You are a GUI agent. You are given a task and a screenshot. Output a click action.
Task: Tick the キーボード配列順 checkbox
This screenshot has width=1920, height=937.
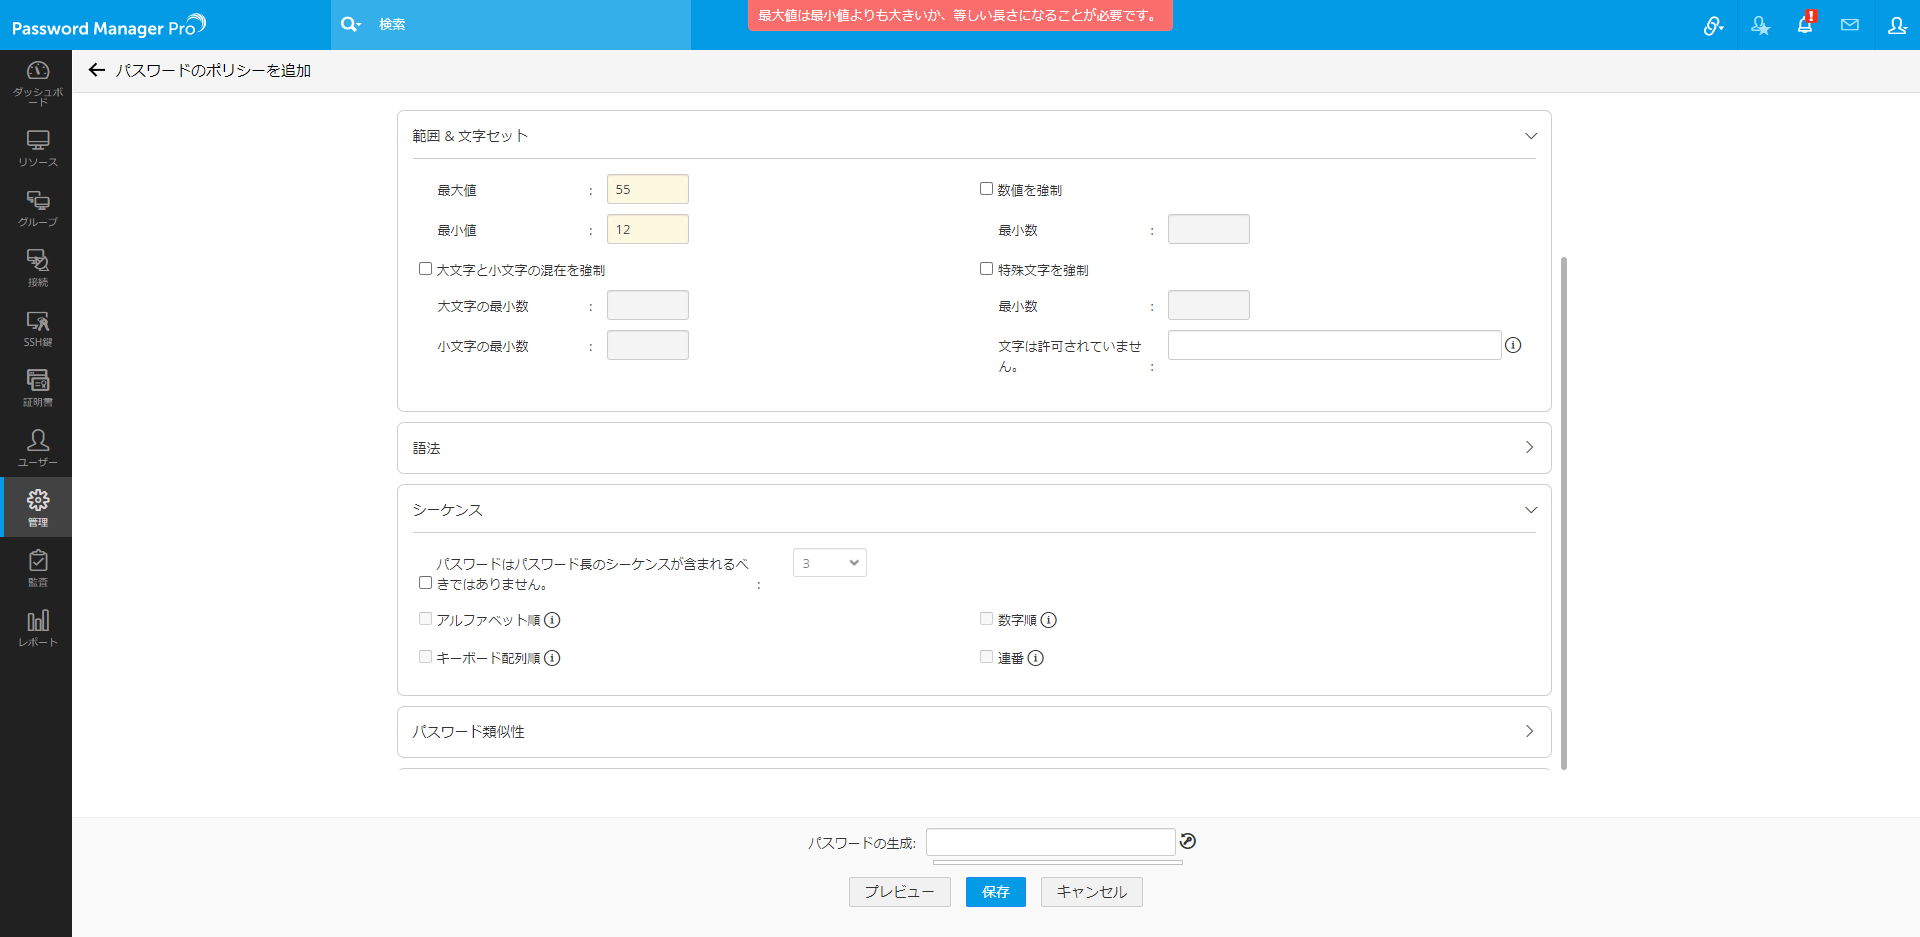coord(425,657)
